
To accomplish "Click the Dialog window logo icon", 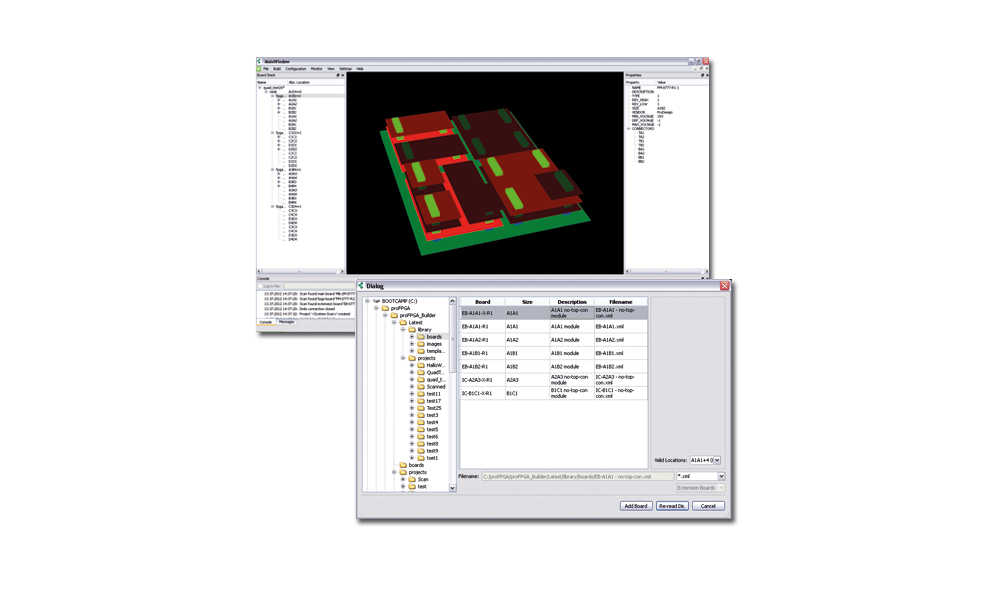I will point(361,286).
